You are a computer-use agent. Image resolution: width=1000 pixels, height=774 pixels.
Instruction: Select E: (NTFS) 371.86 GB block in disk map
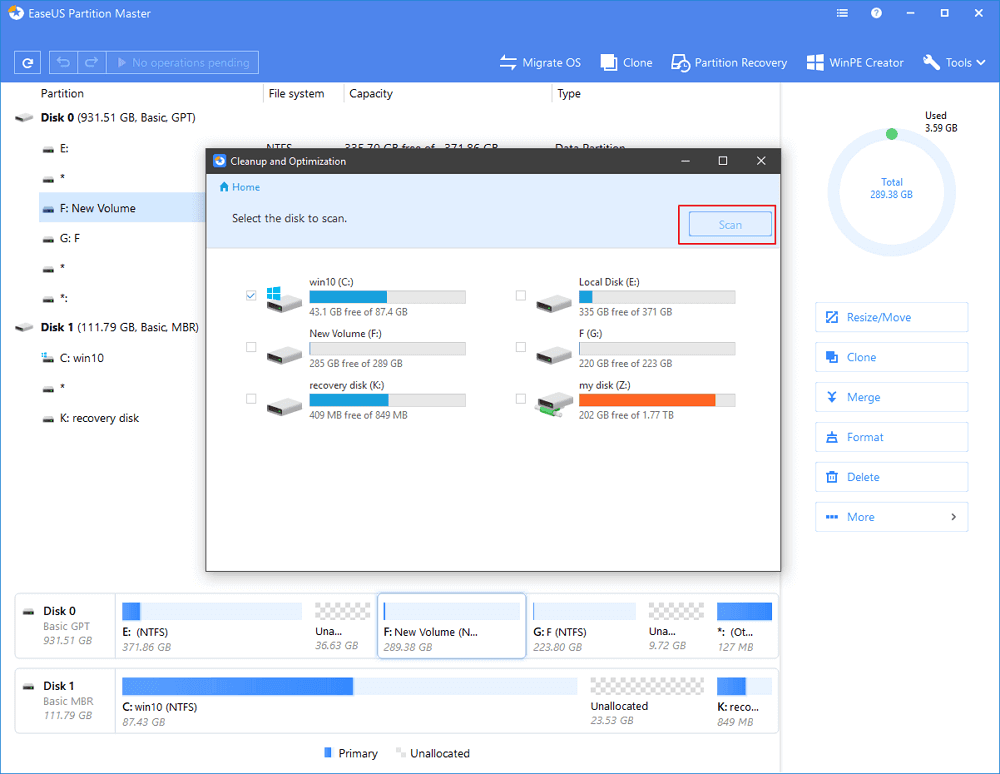coord(212,627)
